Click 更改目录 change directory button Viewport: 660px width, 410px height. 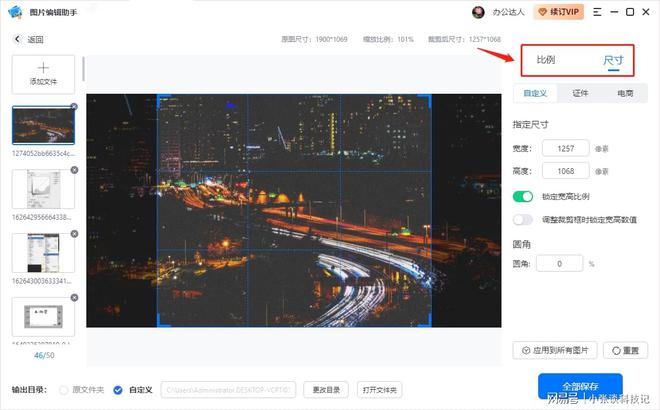pos(326,390)
